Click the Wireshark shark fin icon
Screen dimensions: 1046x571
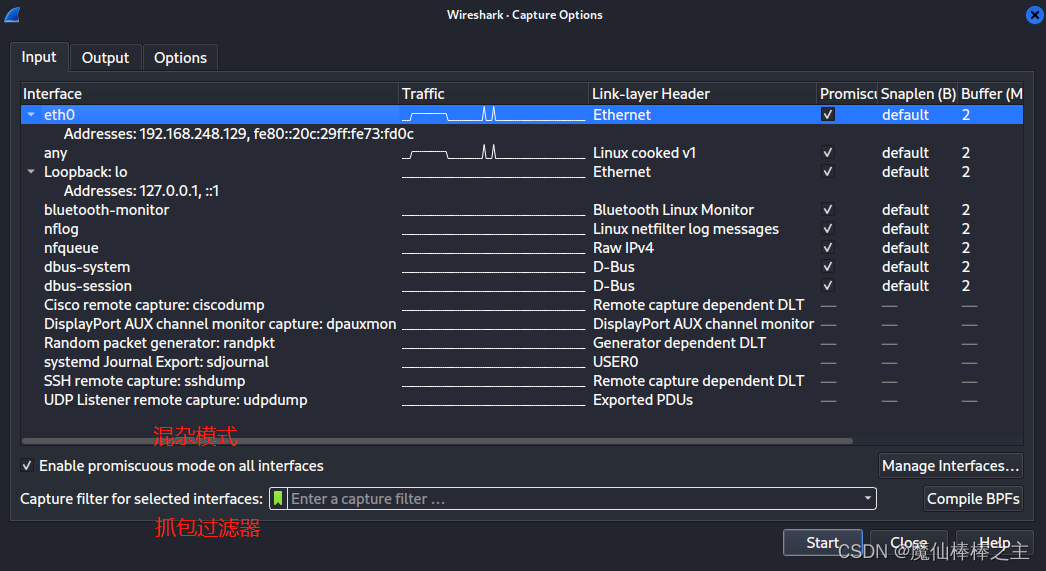click(x=13, y=15)
